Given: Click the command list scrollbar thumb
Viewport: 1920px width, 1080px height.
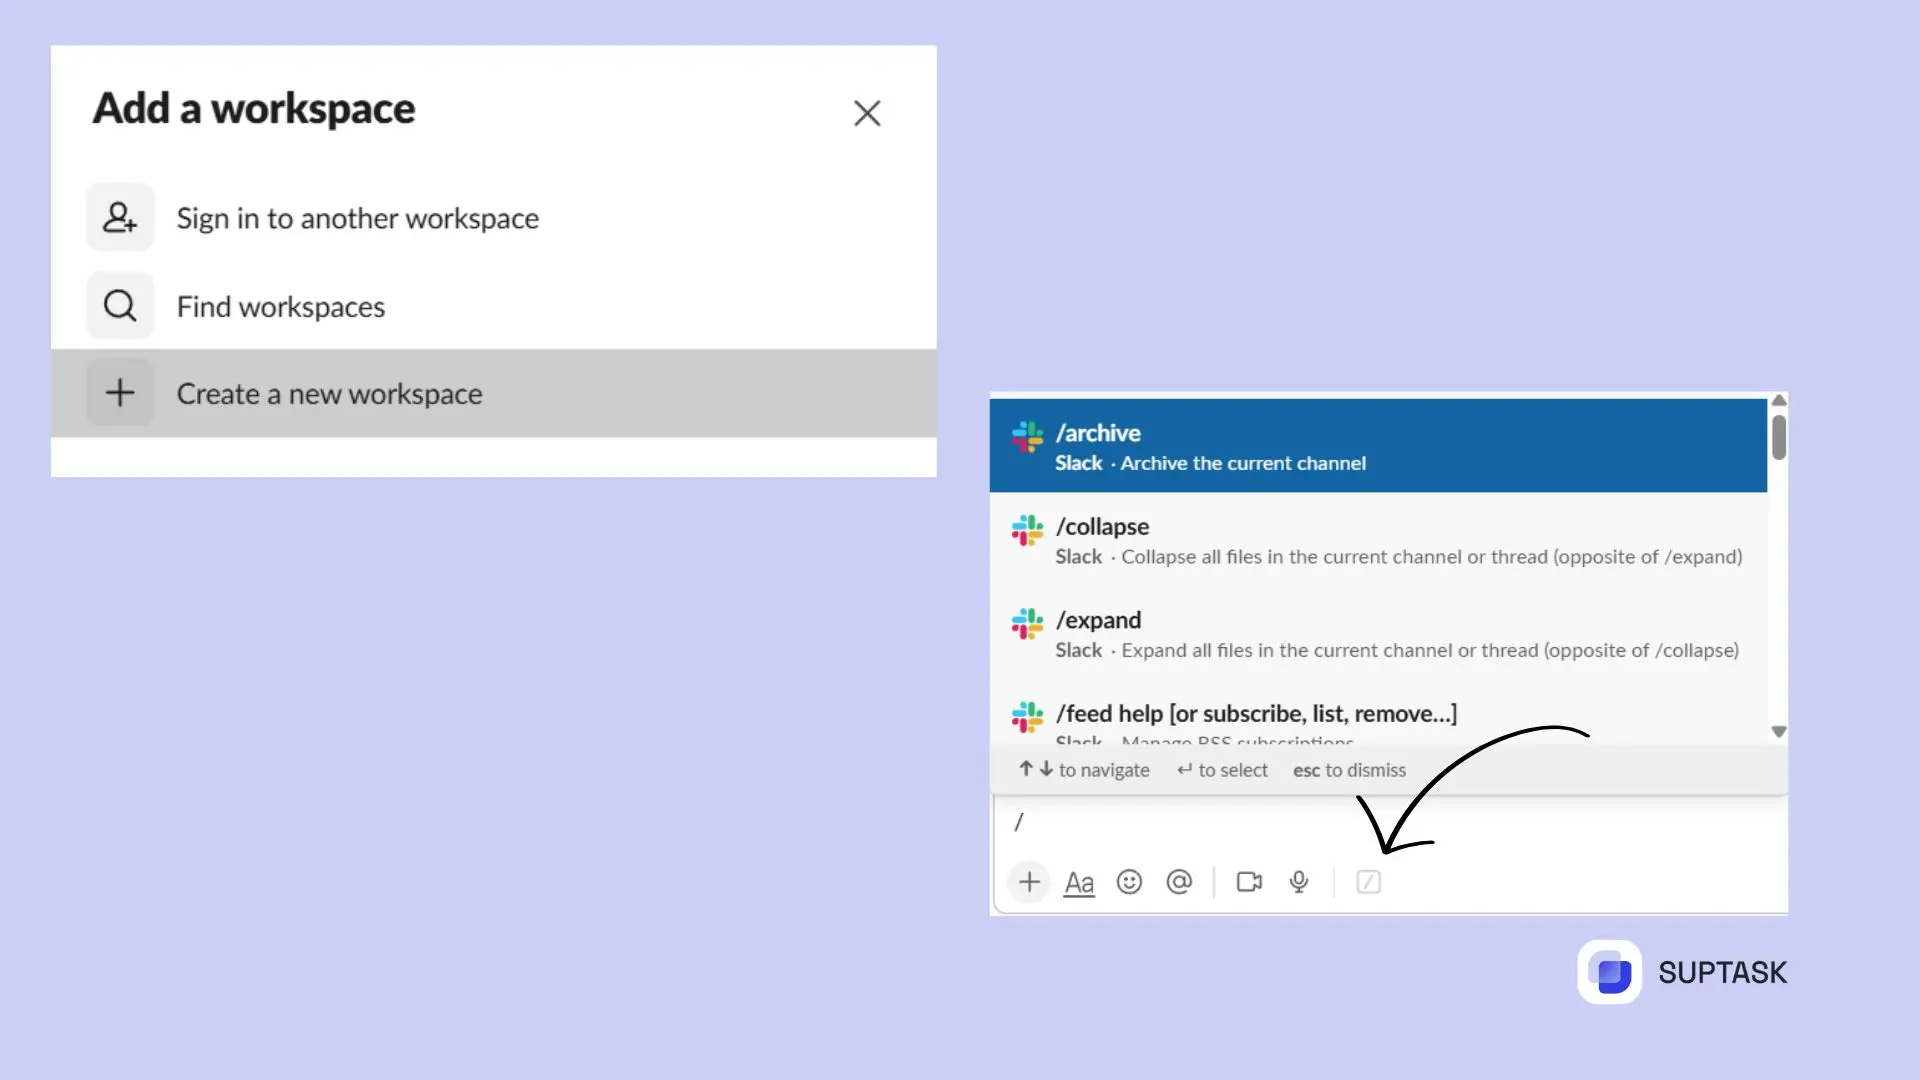Looking at the screenshot, I should 1778,437.
